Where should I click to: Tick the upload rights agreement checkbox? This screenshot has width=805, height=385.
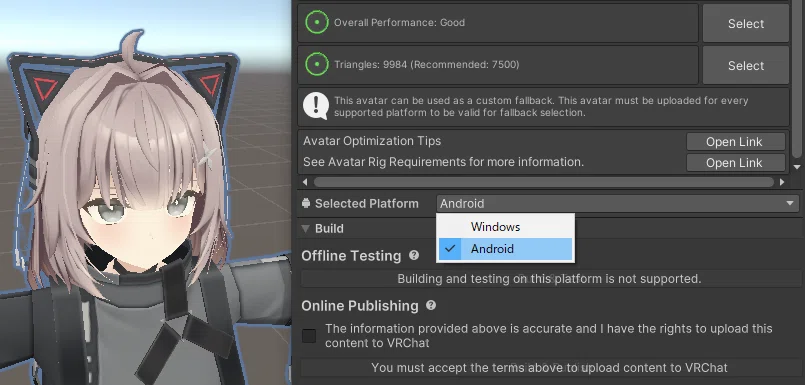[x=309, y=336]
